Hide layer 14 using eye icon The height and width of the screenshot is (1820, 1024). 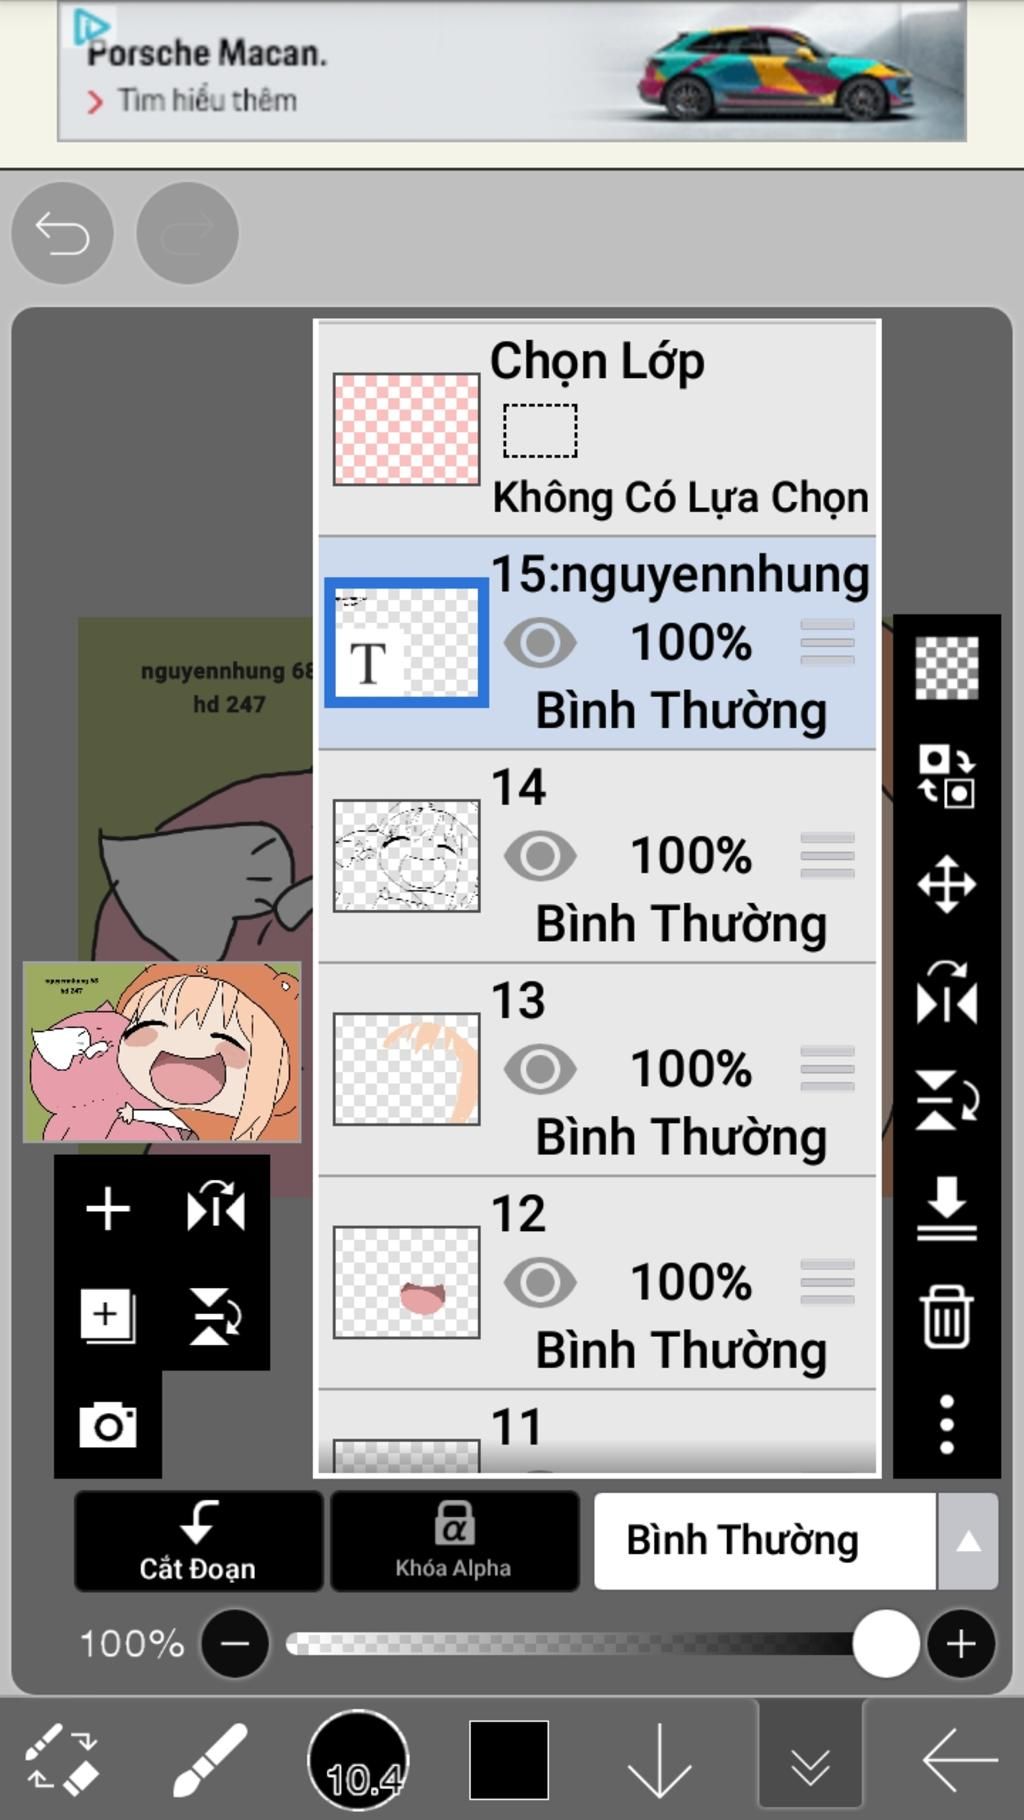pyautogui.click(x=540, y=856)
